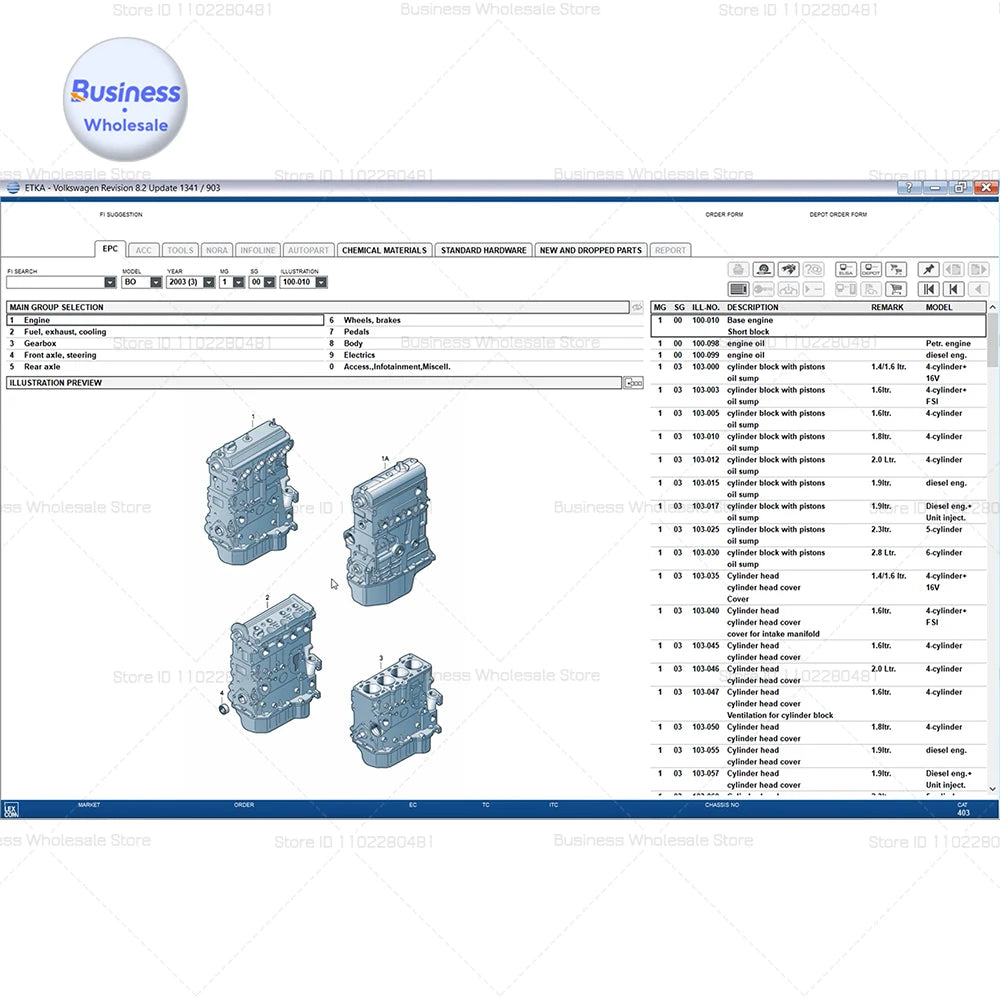Toggle the eye icon on Main Group Selection
This screenshot has width=1000, height=1000.
[637, 308]
